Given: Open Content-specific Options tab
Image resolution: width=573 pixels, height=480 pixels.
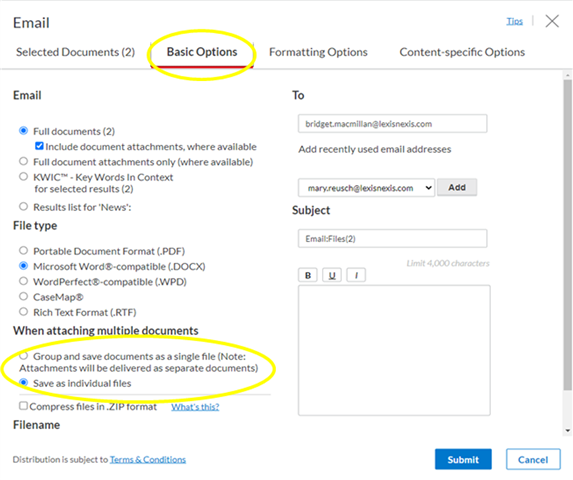Looking at the screenshot, I should pos(462,52).
